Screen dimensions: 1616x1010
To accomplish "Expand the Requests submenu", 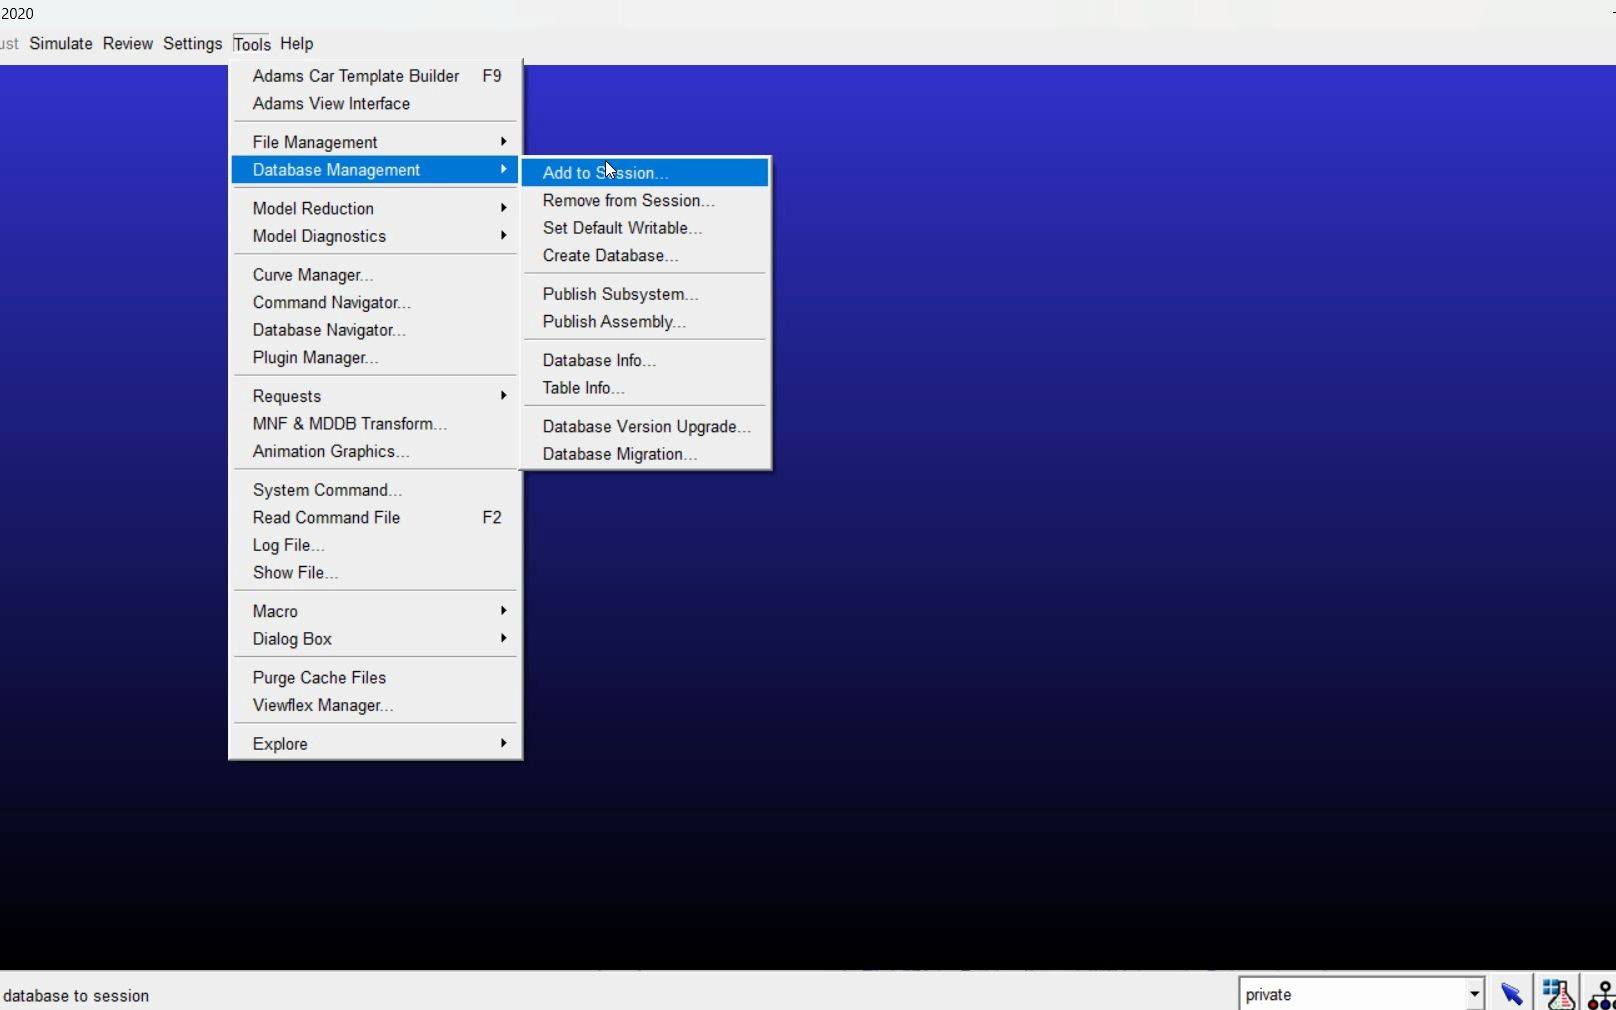I will [x=375, y=396].
